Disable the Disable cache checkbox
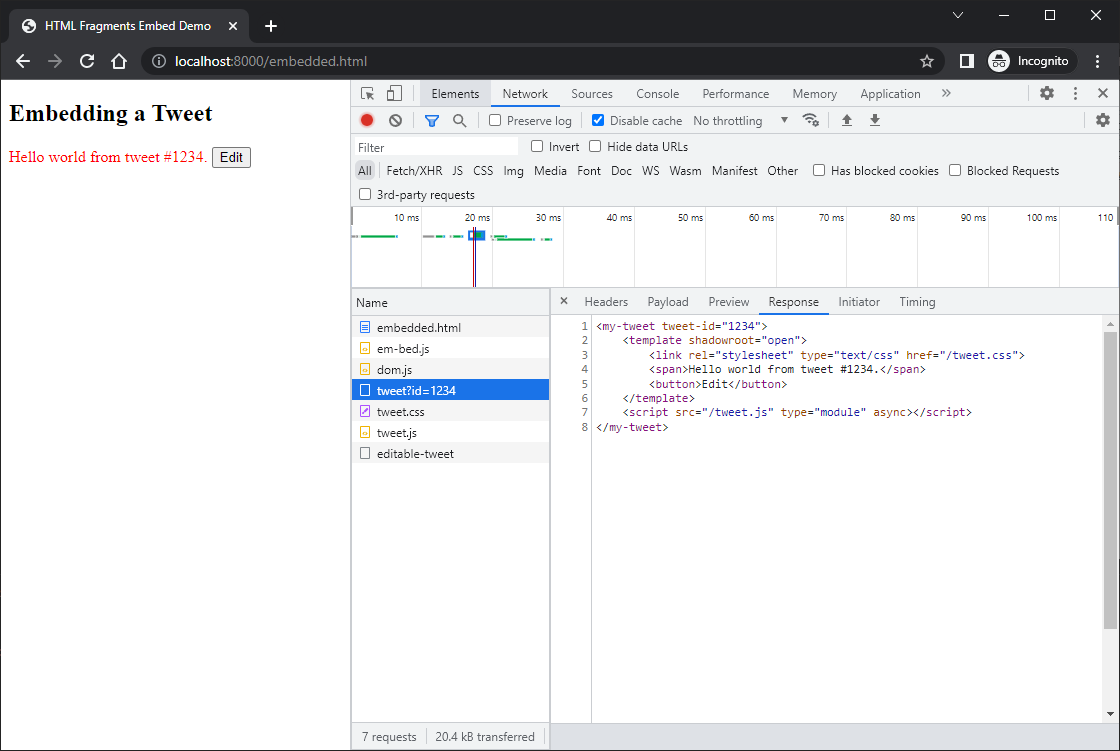Viewport: 1120px width, 751px height. (597, 120)
